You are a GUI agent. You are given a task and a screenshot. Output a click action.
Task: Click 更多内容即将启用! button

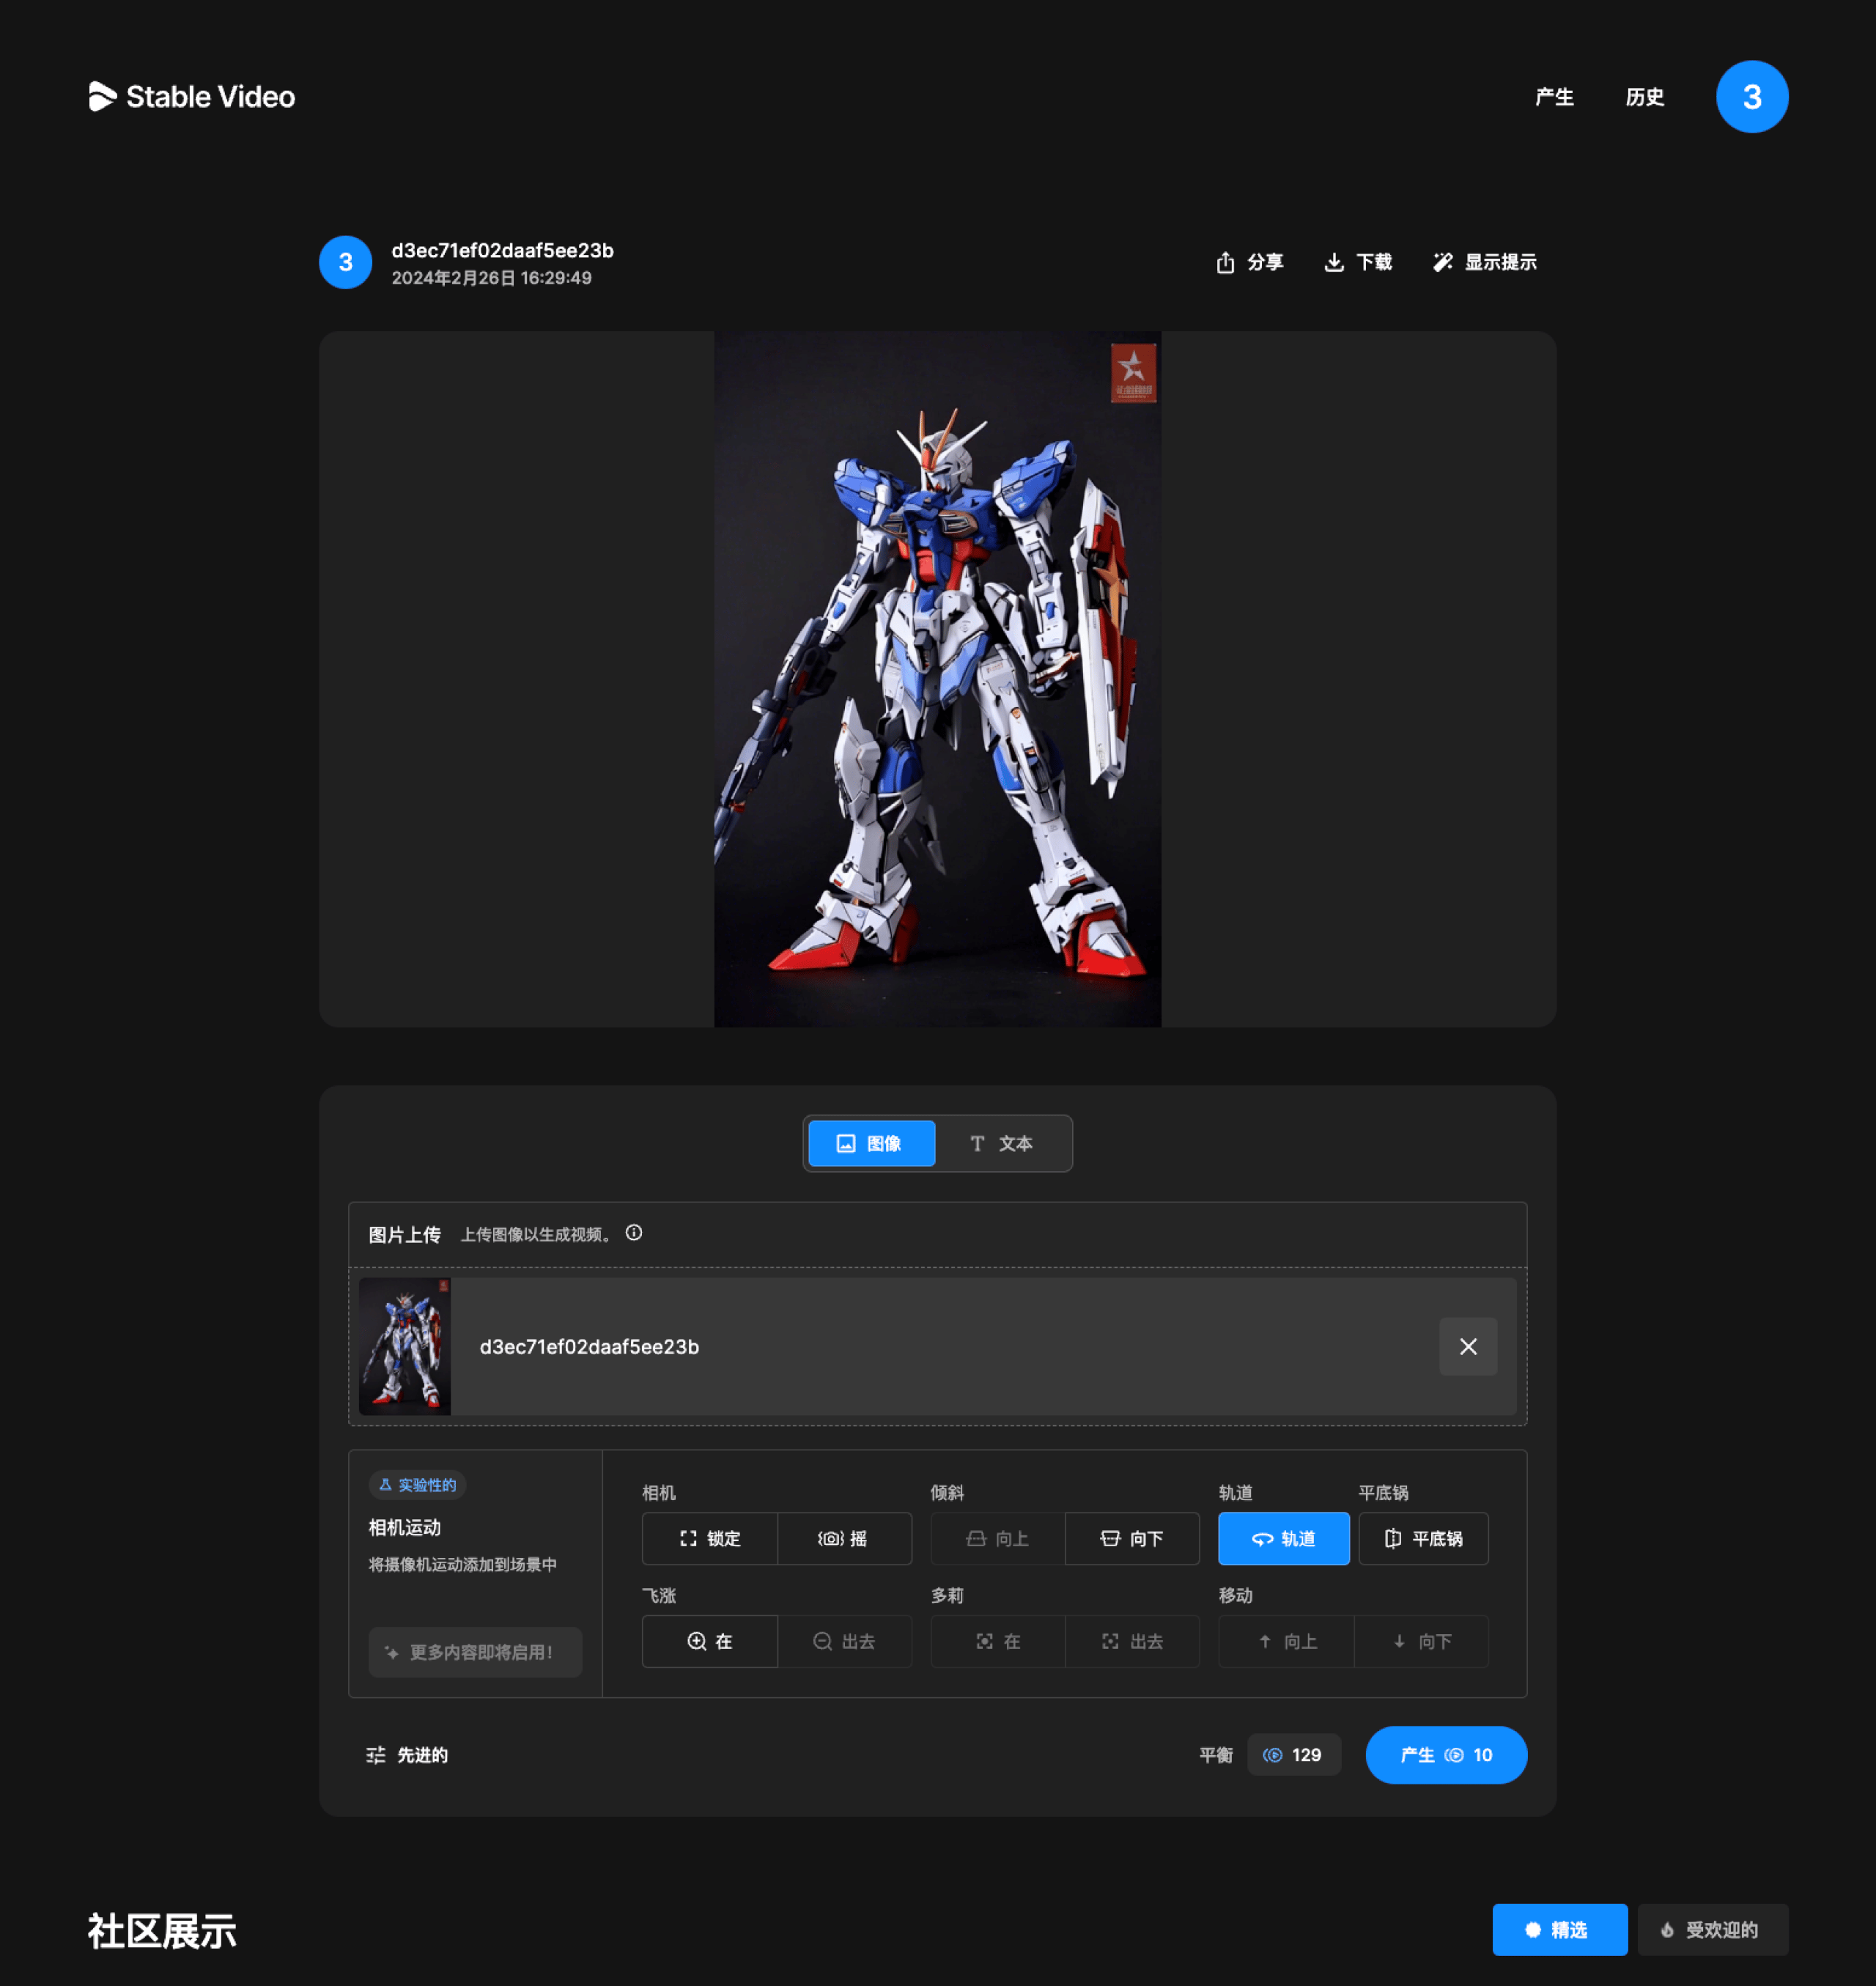point(475,1652)
